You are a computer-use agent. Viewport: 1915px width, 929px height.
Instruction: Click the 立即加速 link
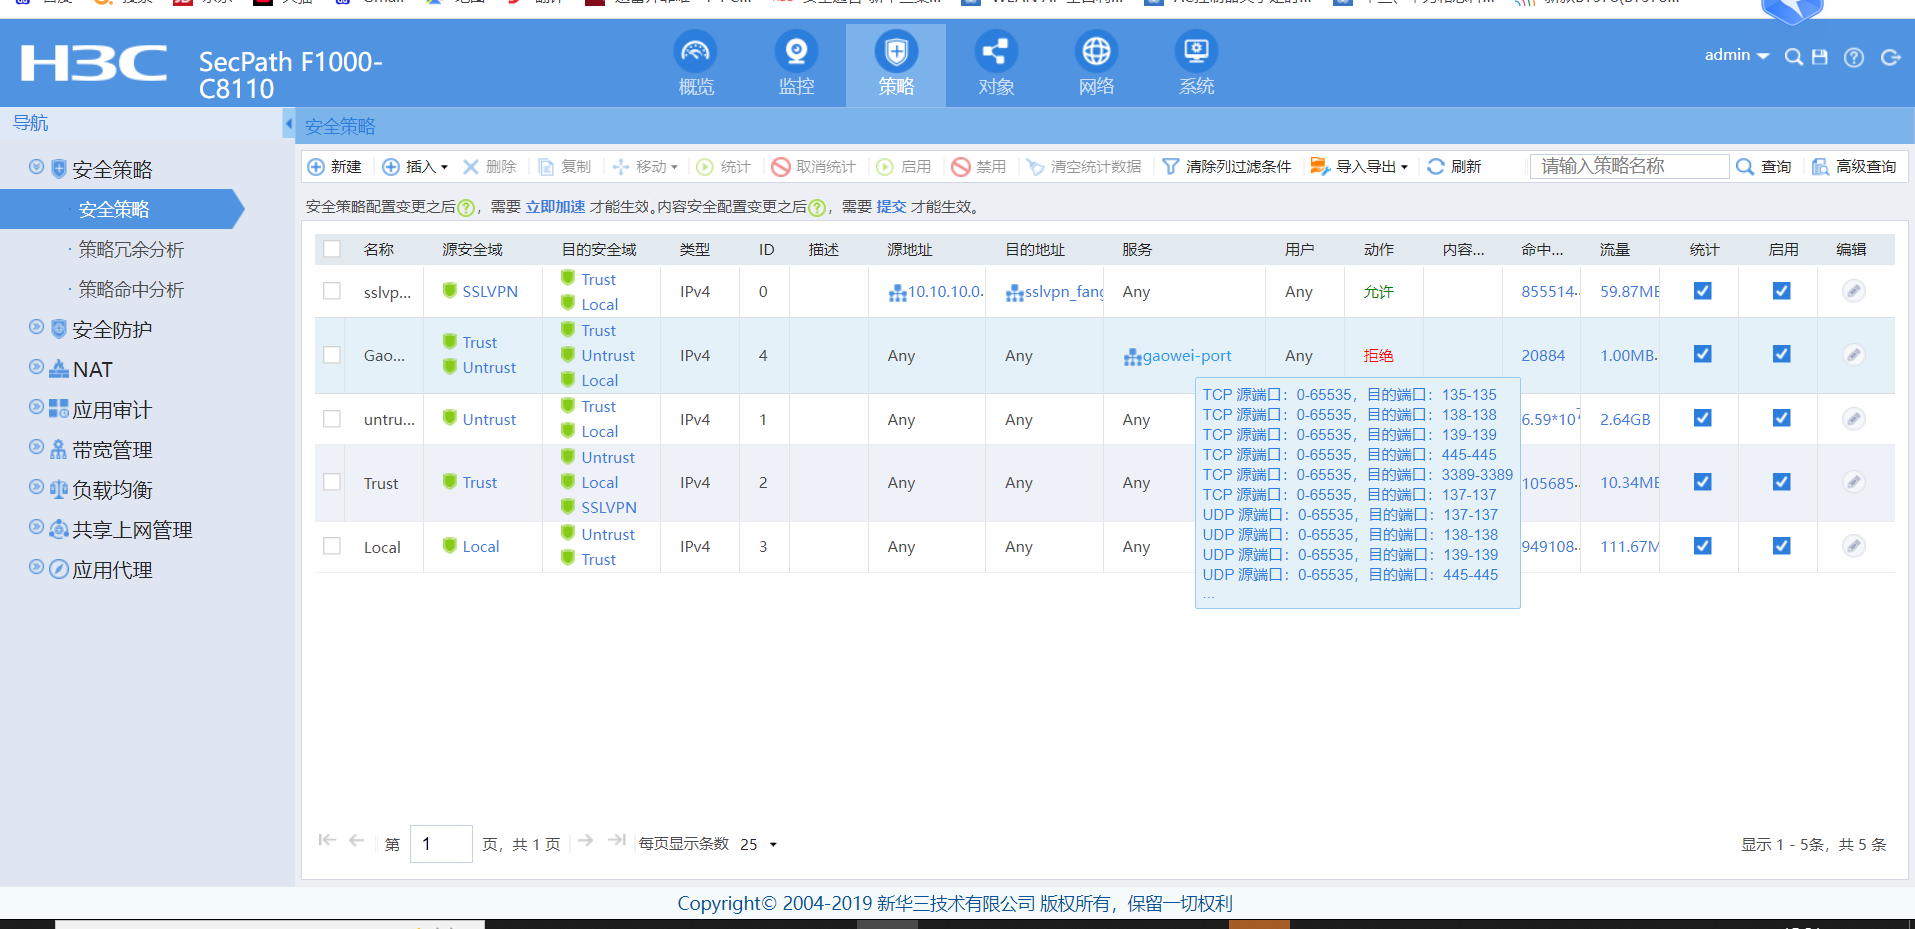pos(555,207)
